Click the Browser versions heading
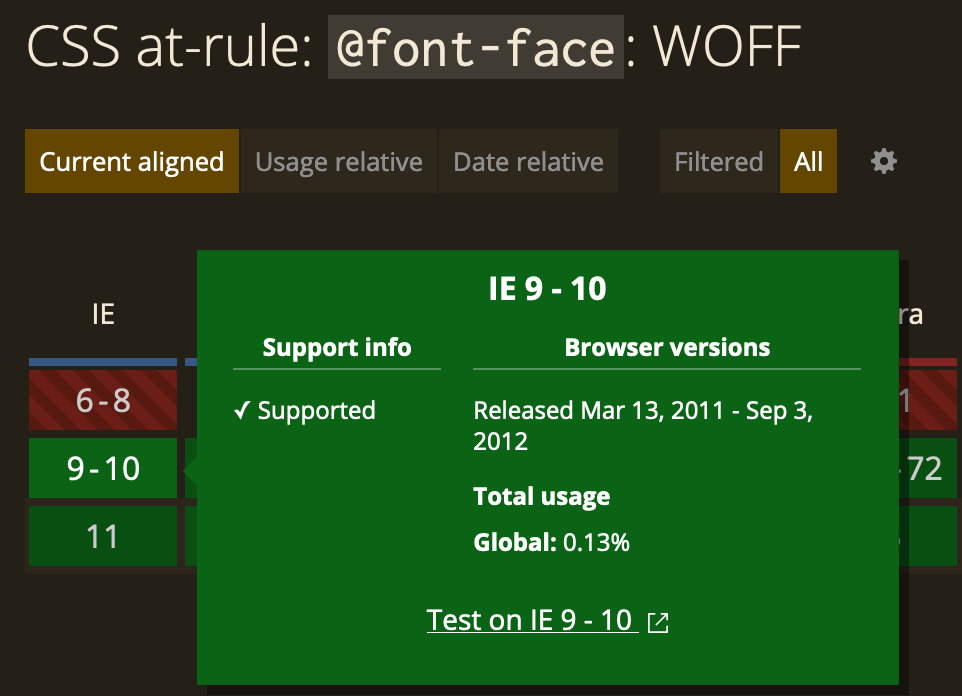This screenshot has width=962, height=696. [667, 347]
